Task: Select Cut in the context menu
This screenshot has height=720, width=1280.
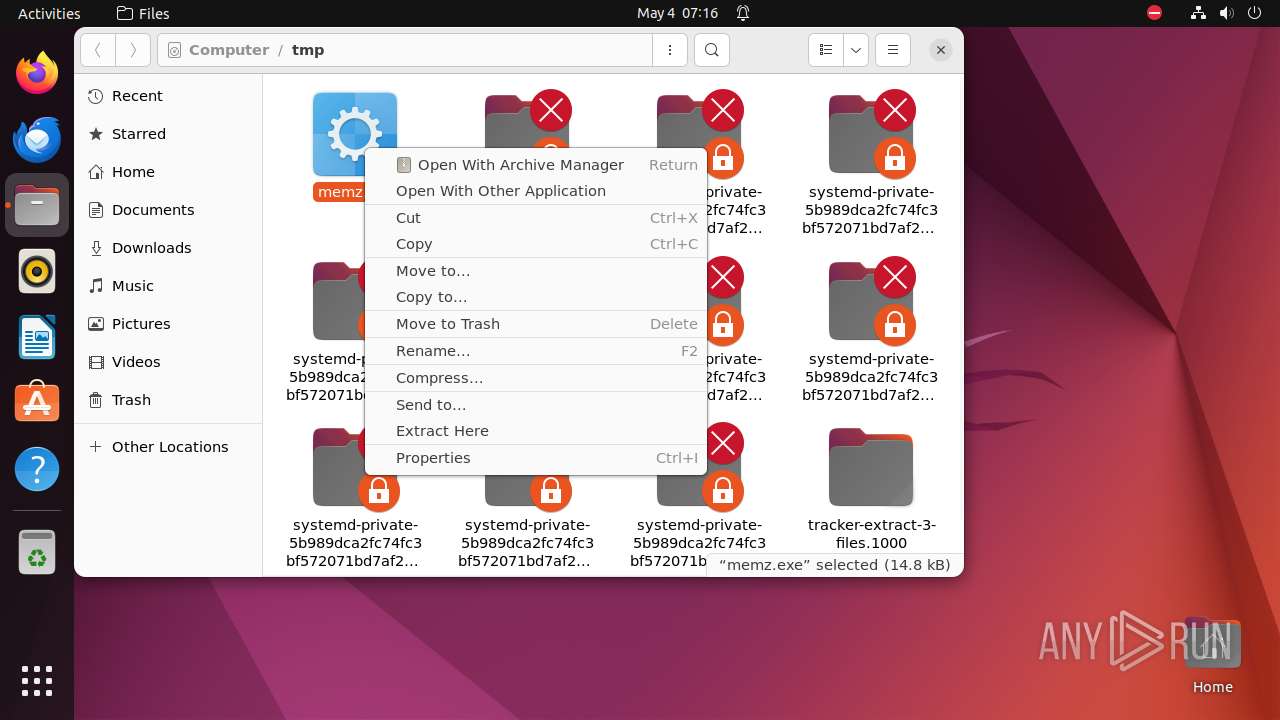Action: point(537,218)
